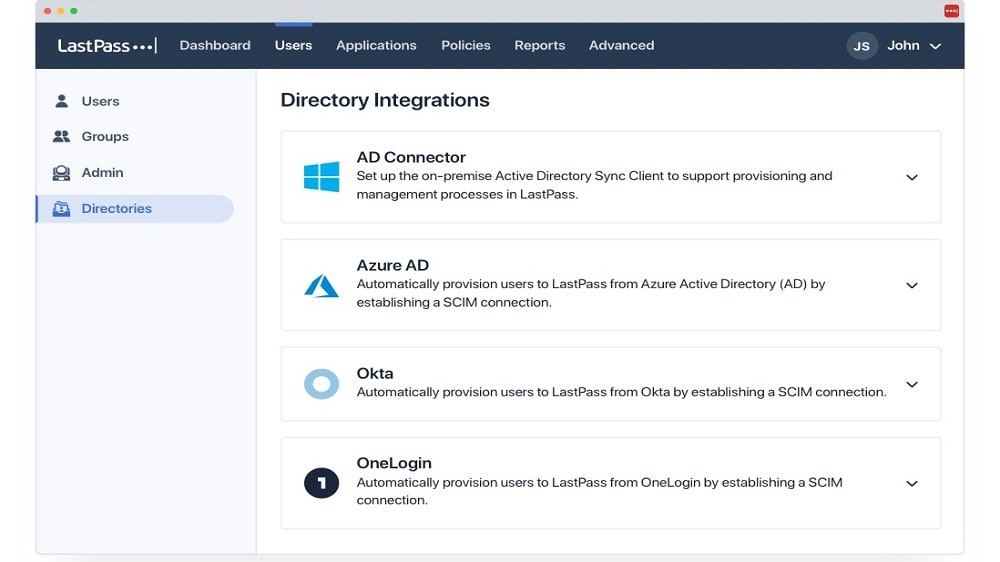Expand the OneLogin section
Screen dimensions: 1000x562
(912, 484)
